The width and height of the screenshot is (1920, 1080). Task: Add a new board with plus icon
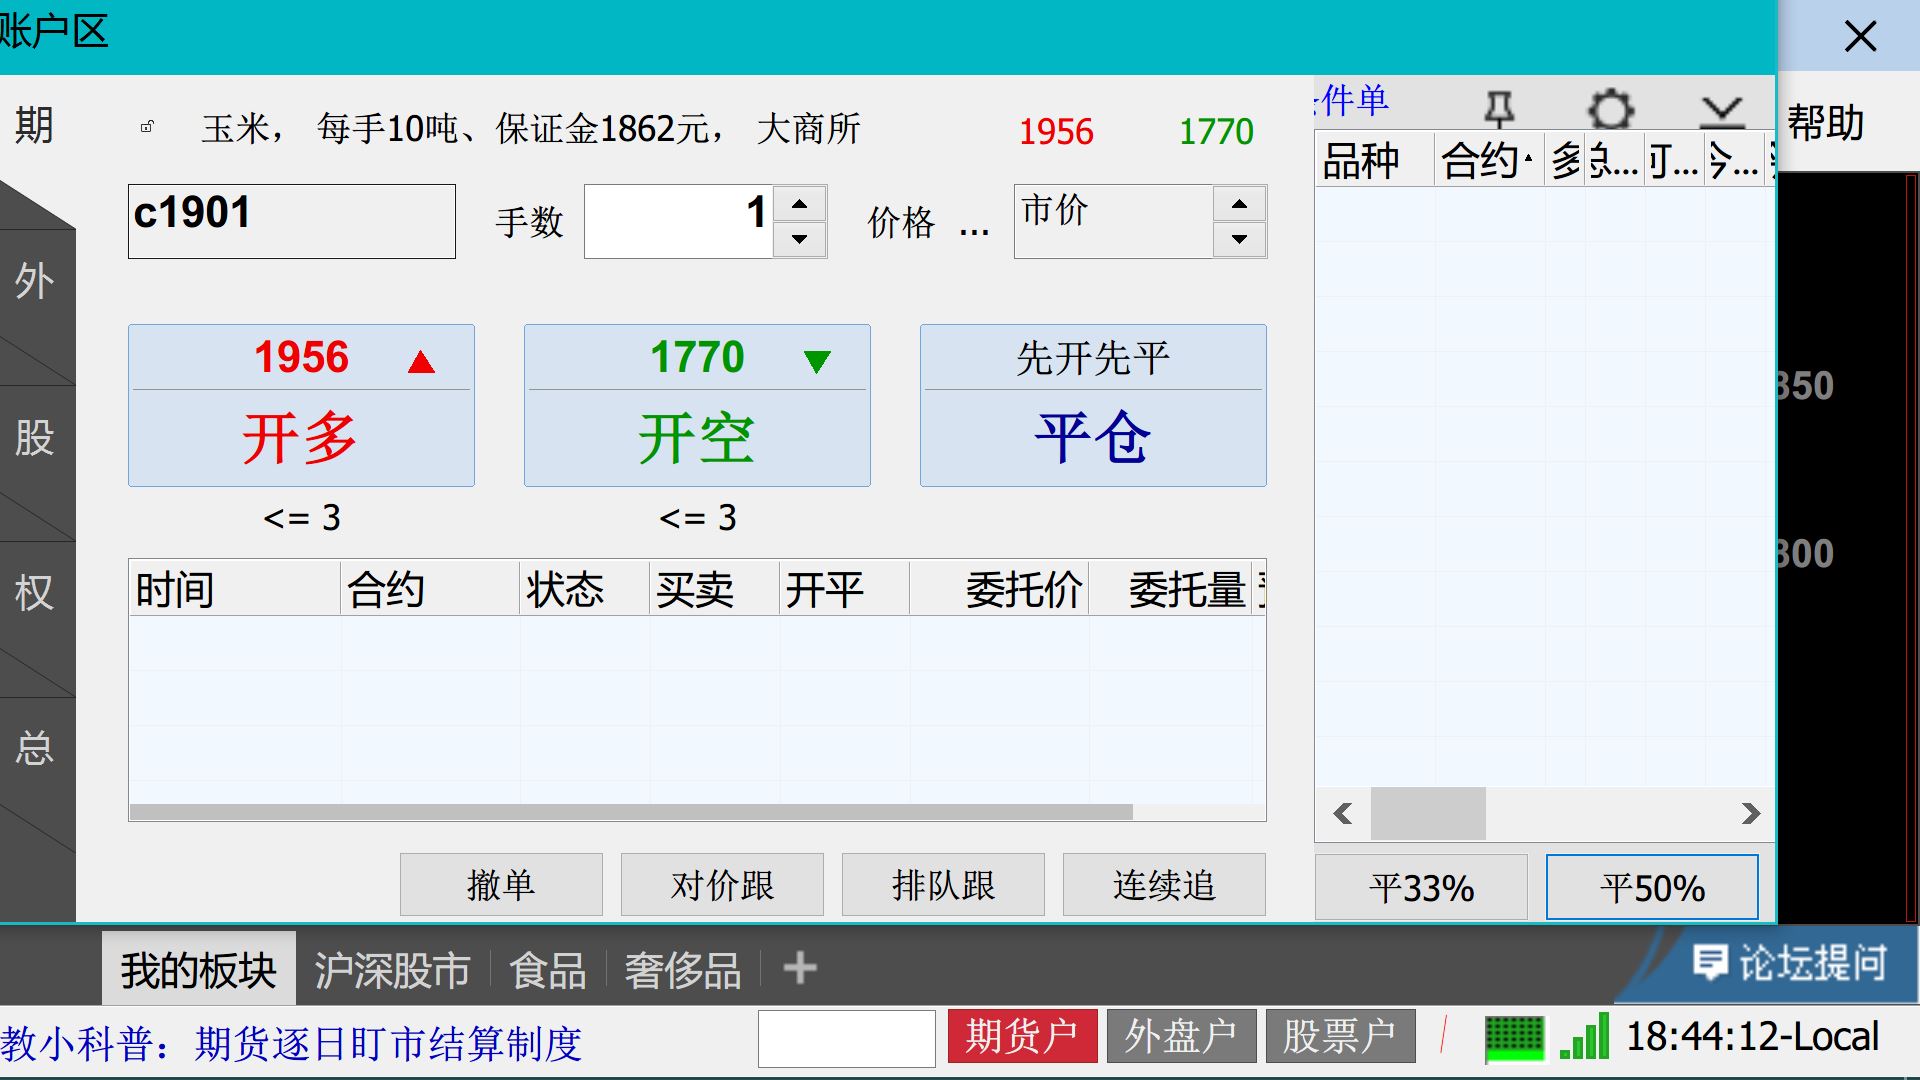click(799, 968)
